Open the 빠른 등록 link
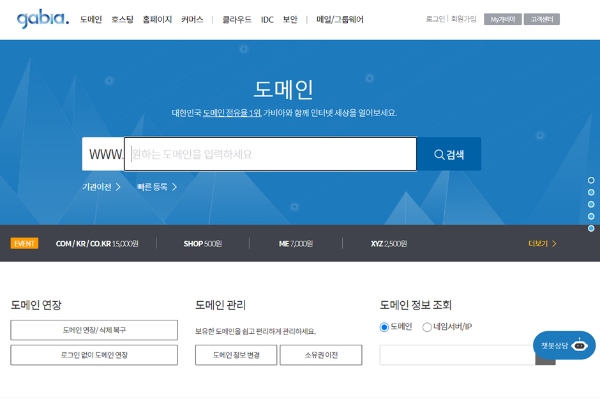The width and height of the screenshot is (600, 404). coord(157,187)
